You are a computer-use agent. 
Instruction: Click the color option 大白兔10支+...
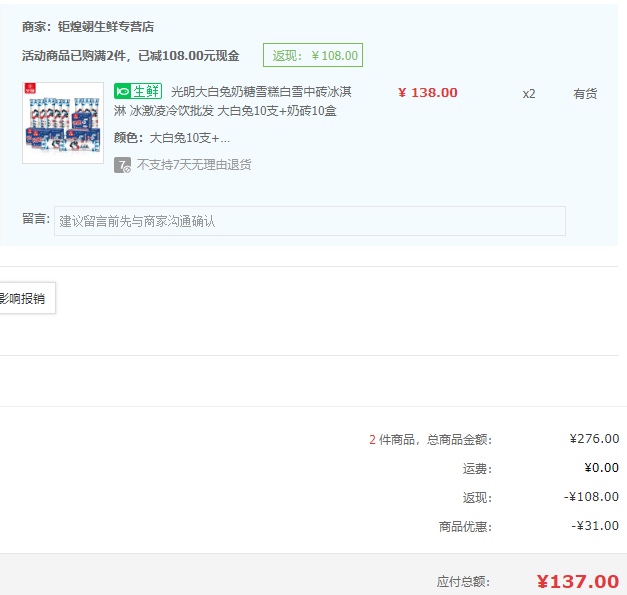click(x=189, y=138)
